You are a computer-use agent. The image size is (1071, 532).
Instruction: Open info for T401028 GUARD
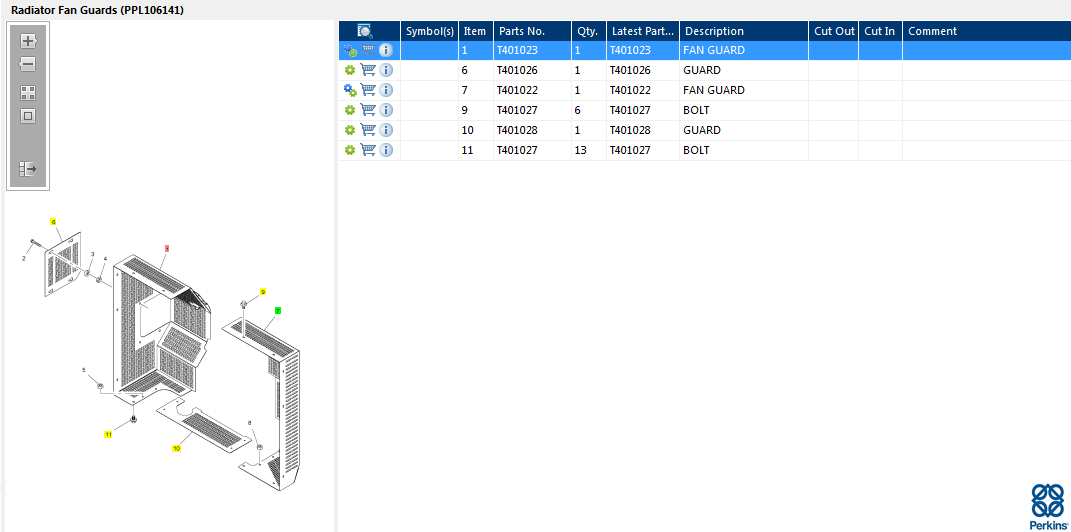(386, 130)
